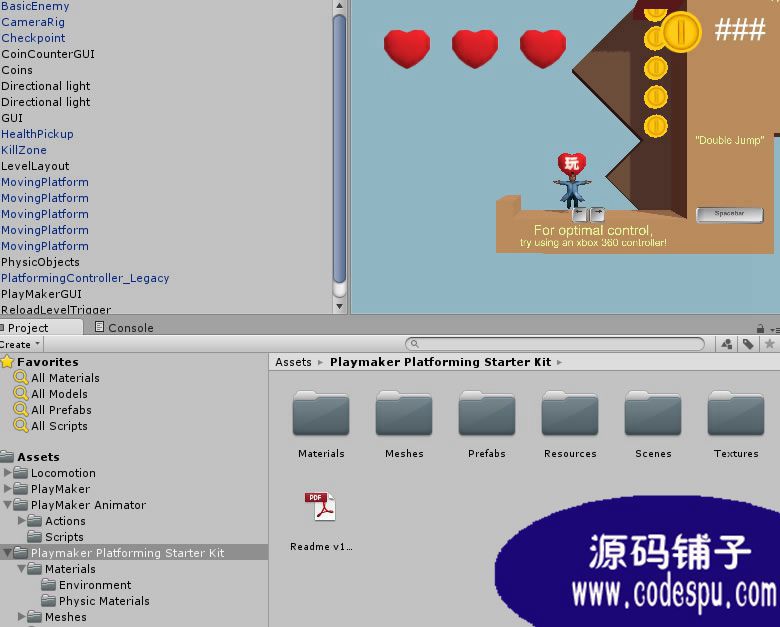Click the Save Search star icon
Screen dimensions: 780x627
coord(770,344)
